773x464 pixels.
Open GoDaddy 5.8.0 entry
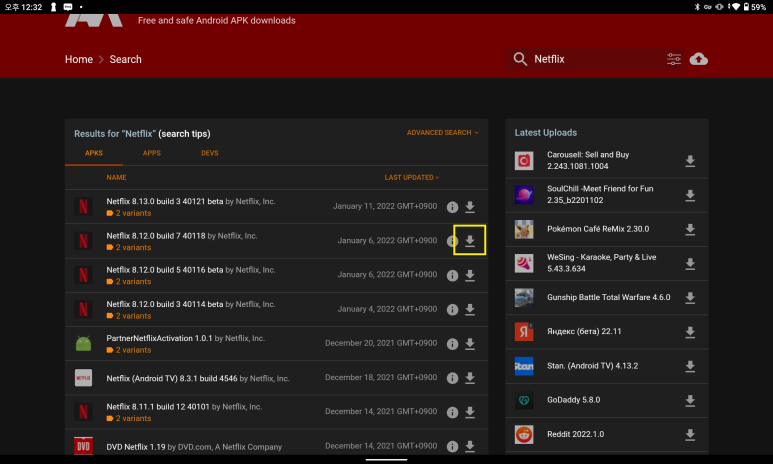tap(573, 400)
